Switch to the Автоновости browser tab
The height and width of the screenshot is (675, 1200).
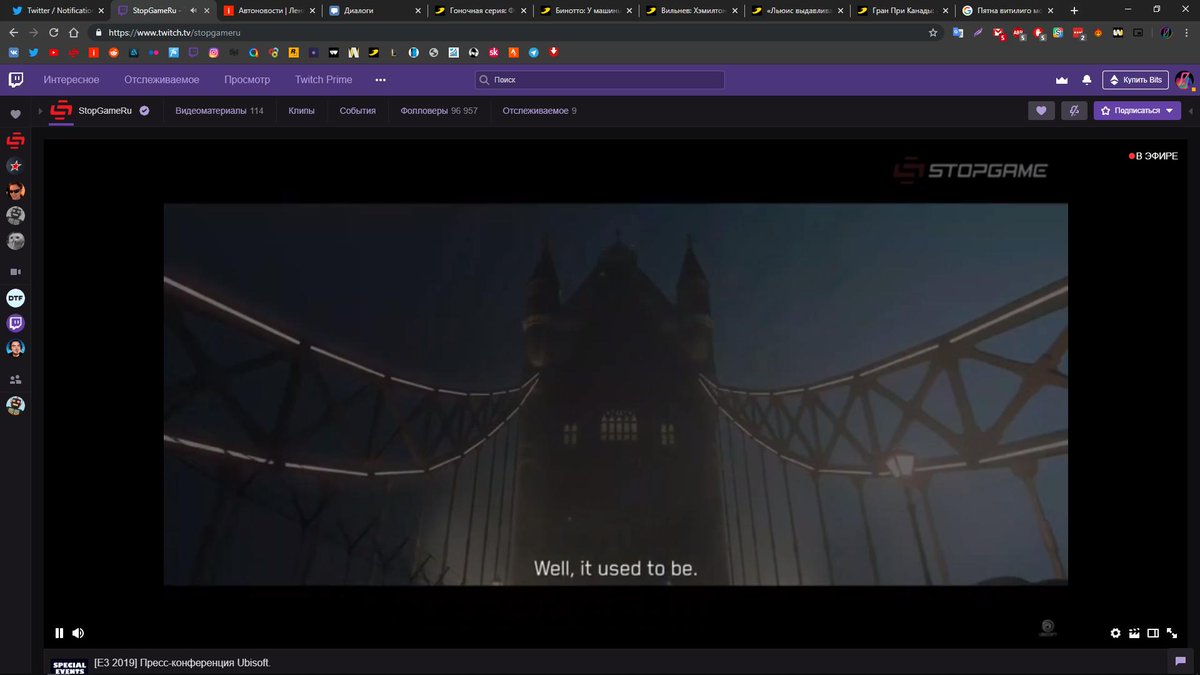[269, 10]
